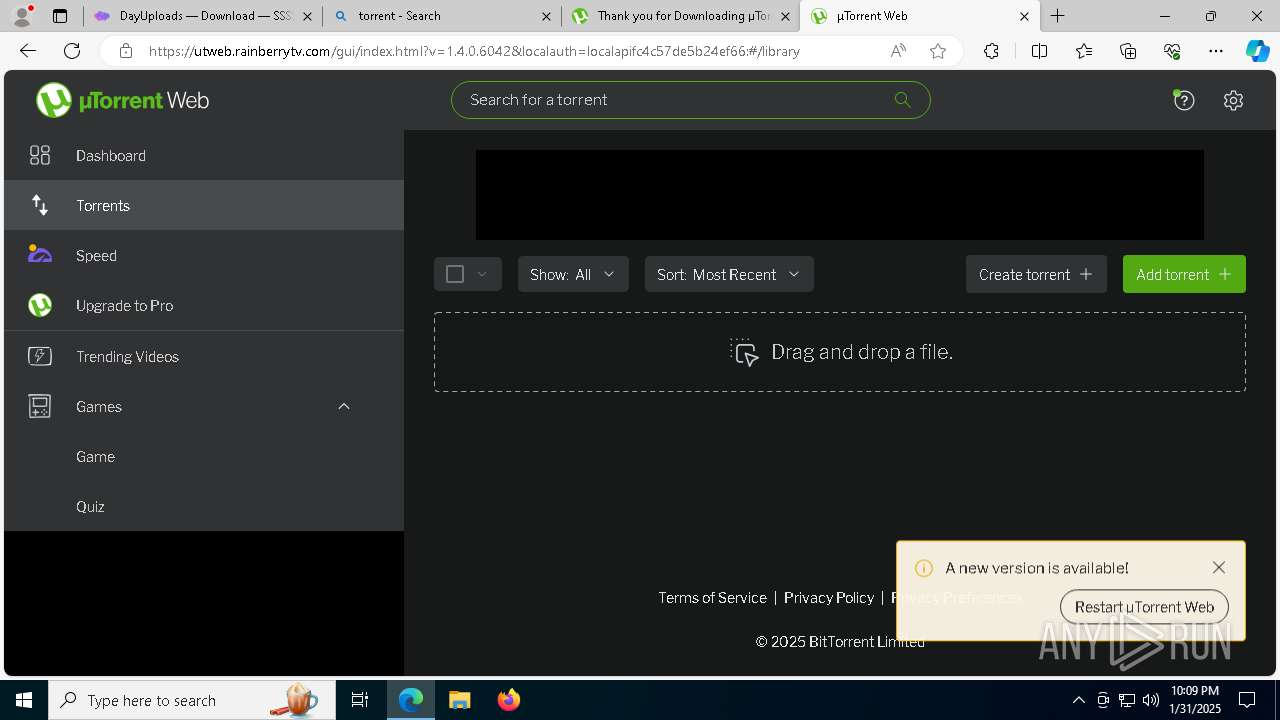Image resolution: width=1280 pixels, height=720 pixels.
Task: Open Trending Videos in sidebar
Action: (204, 356)
